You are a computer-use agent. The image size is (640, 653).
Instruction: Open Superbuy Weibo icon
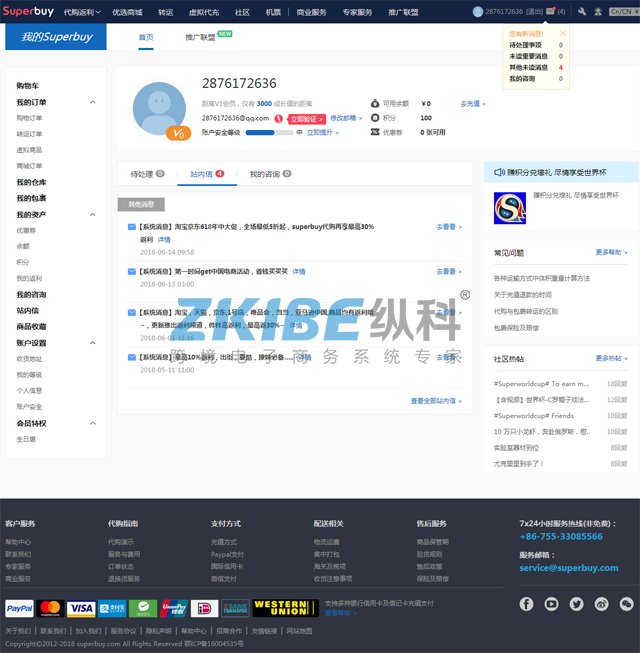pyautogui.click(x=601, y=604)
